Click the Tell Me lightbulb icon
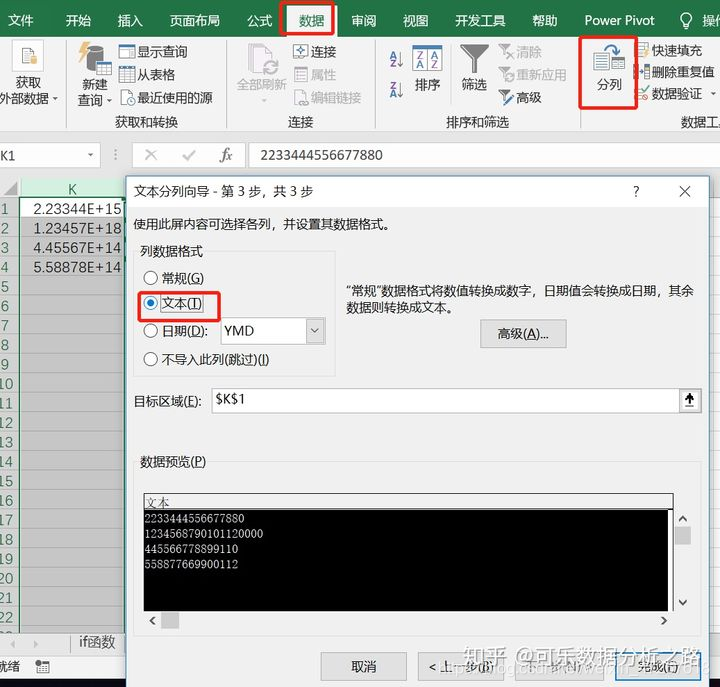Image resolution: width=720 pixels, height=687 pixels. 686,20
